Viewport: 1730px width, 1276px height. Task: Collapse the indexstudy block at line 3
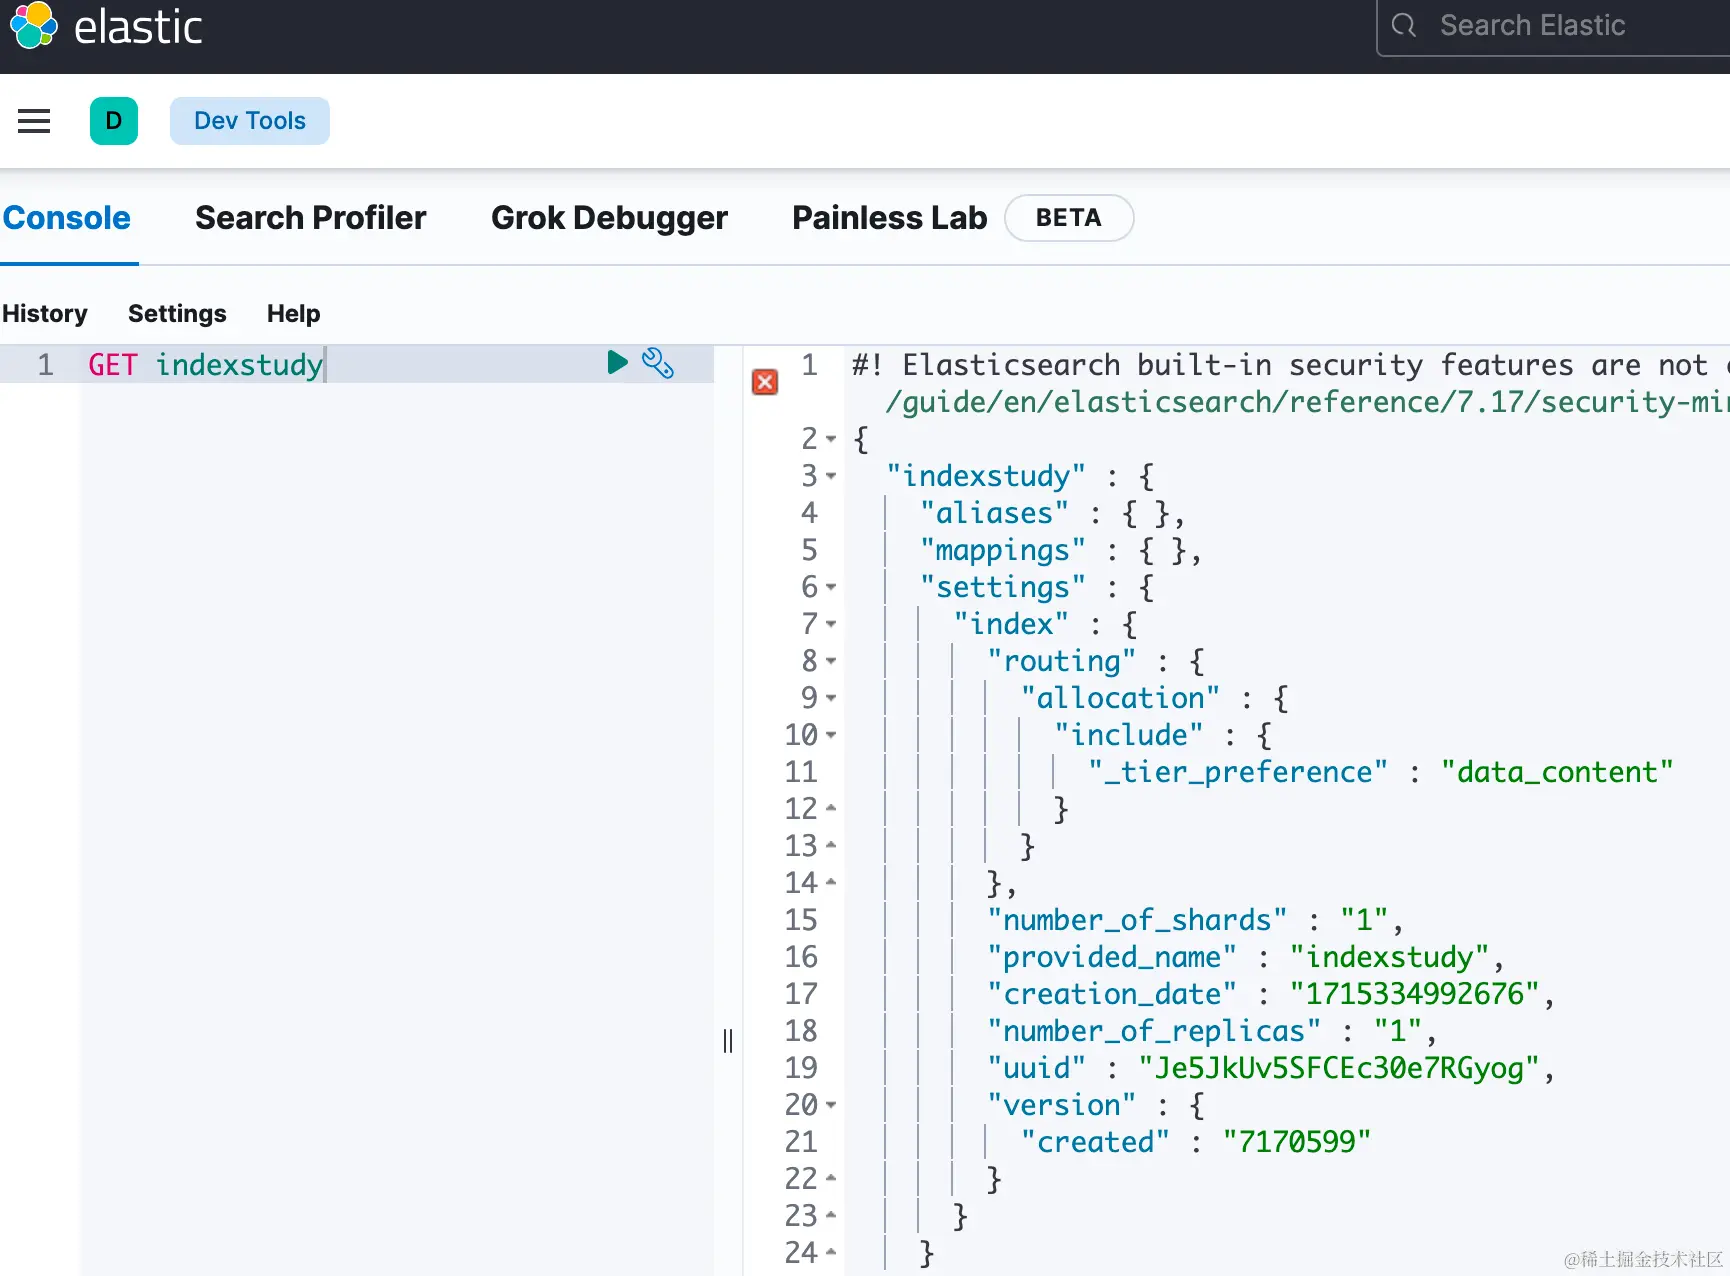click(831, 476)
